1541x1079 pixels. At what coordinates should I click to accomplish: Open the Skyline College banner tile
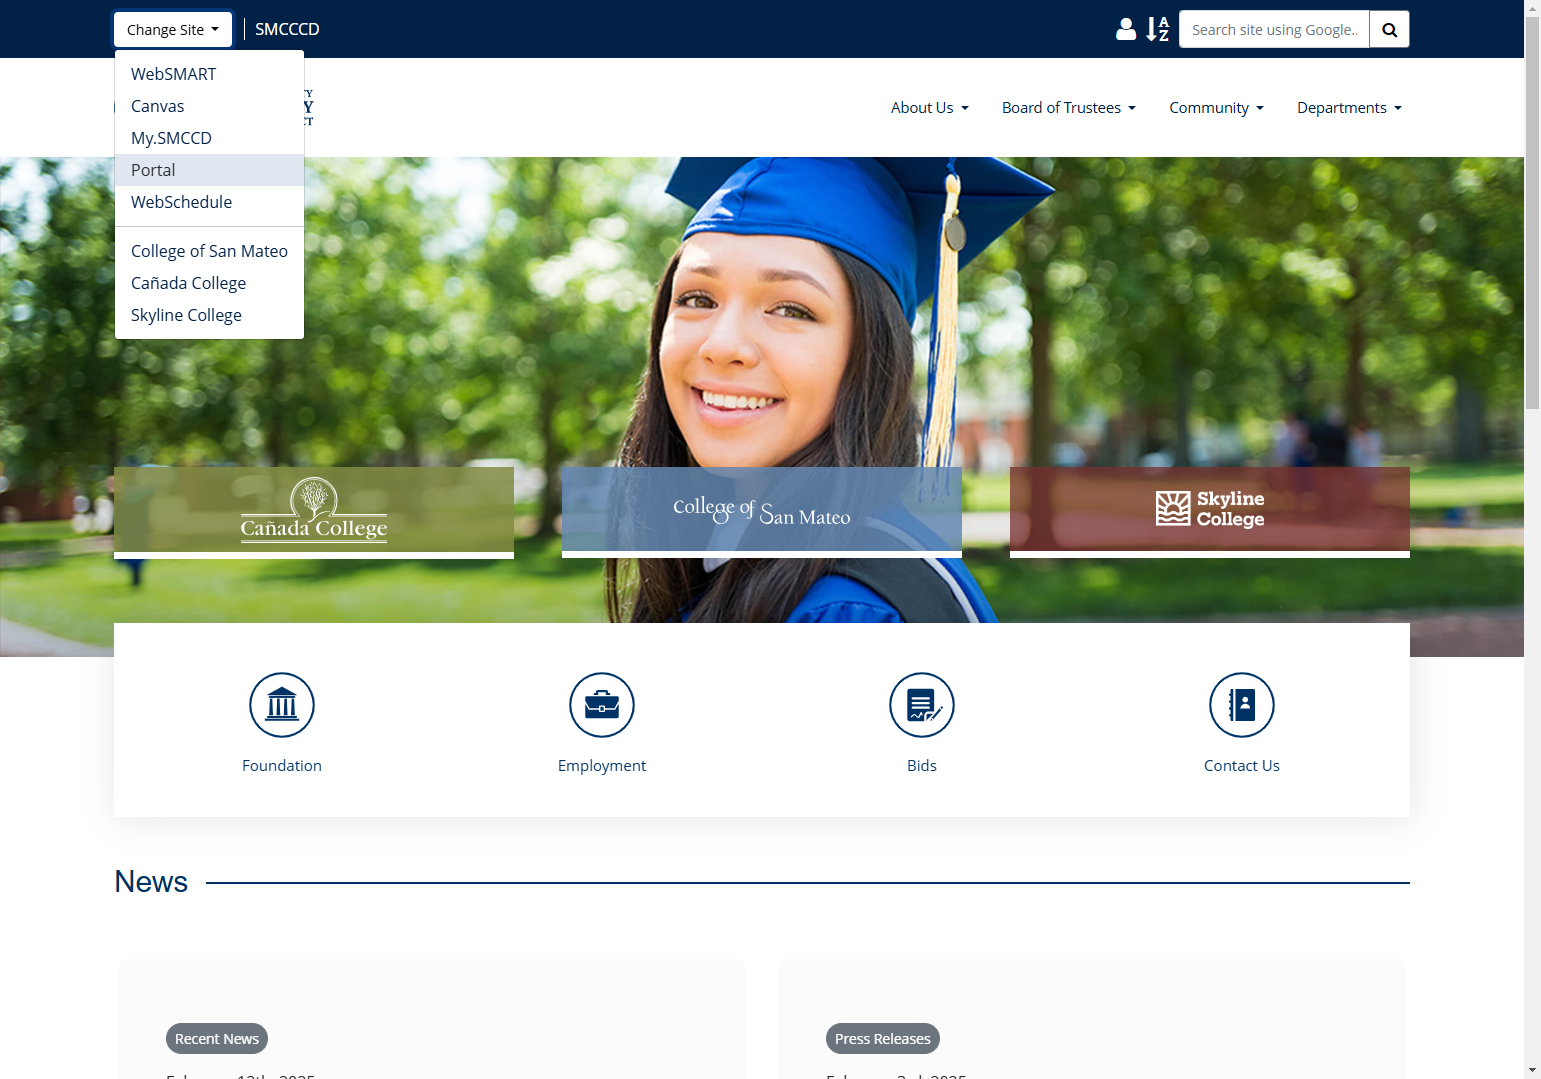pos(1210,512)
